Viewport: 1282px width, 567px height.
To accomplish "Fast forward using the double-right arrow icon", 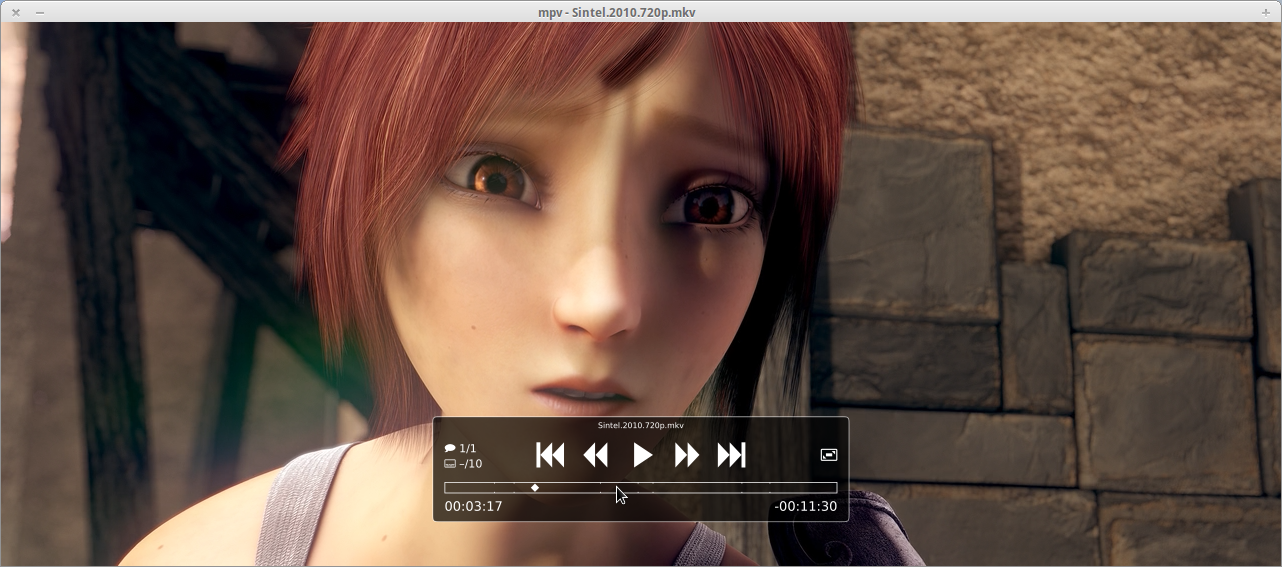I will coord(687,456).
